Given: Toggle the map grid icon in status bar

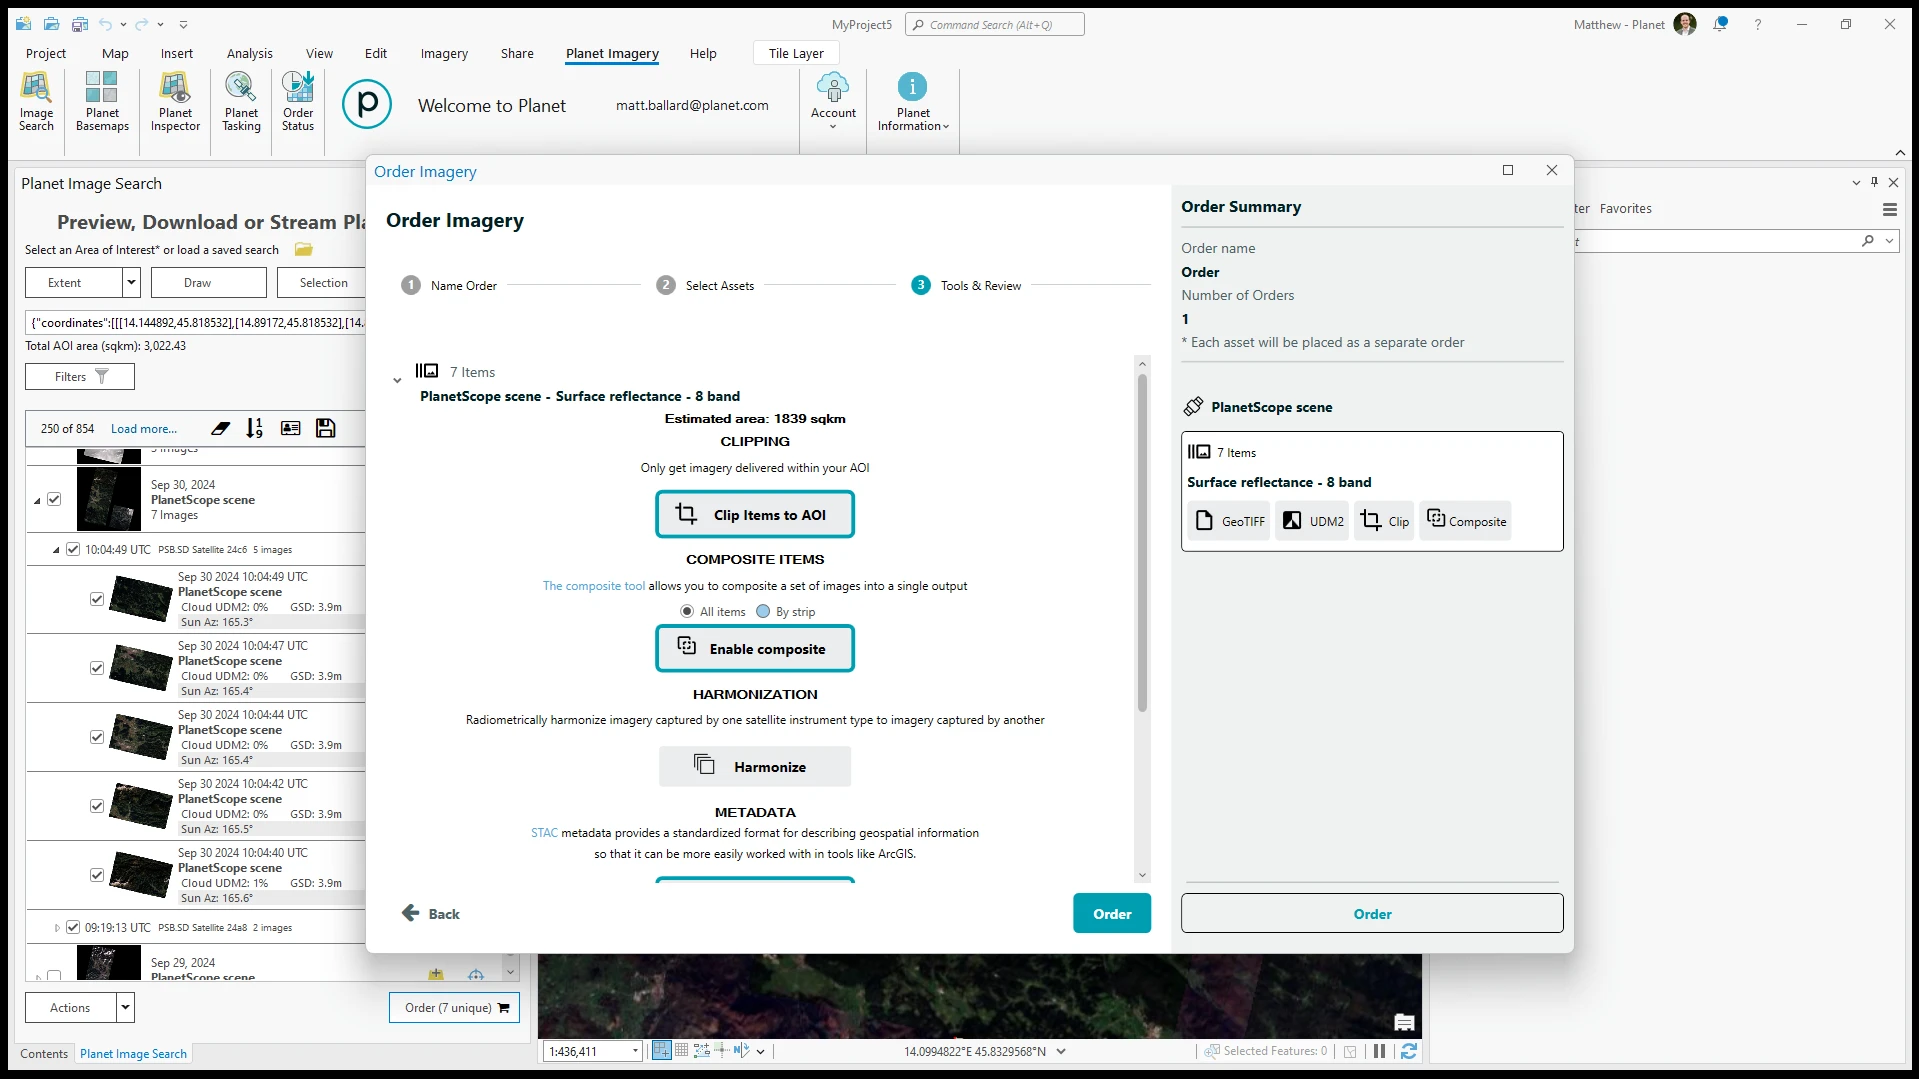Looking at the screenshot, I should pos(681,1050).
